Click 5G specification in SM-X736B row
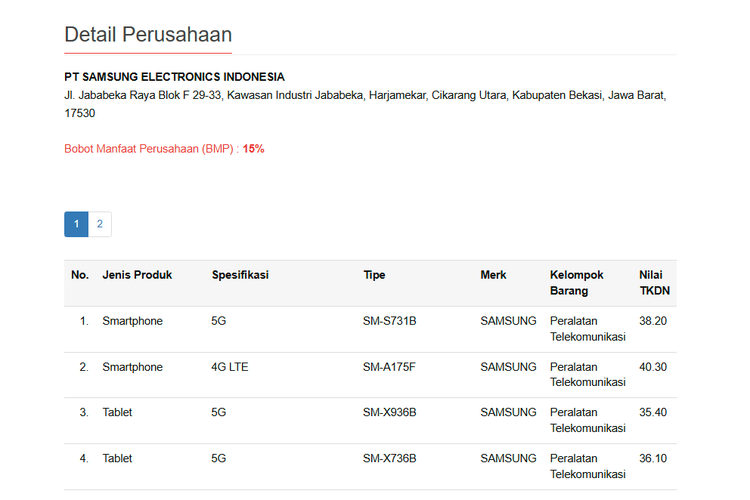 [219, 458]
